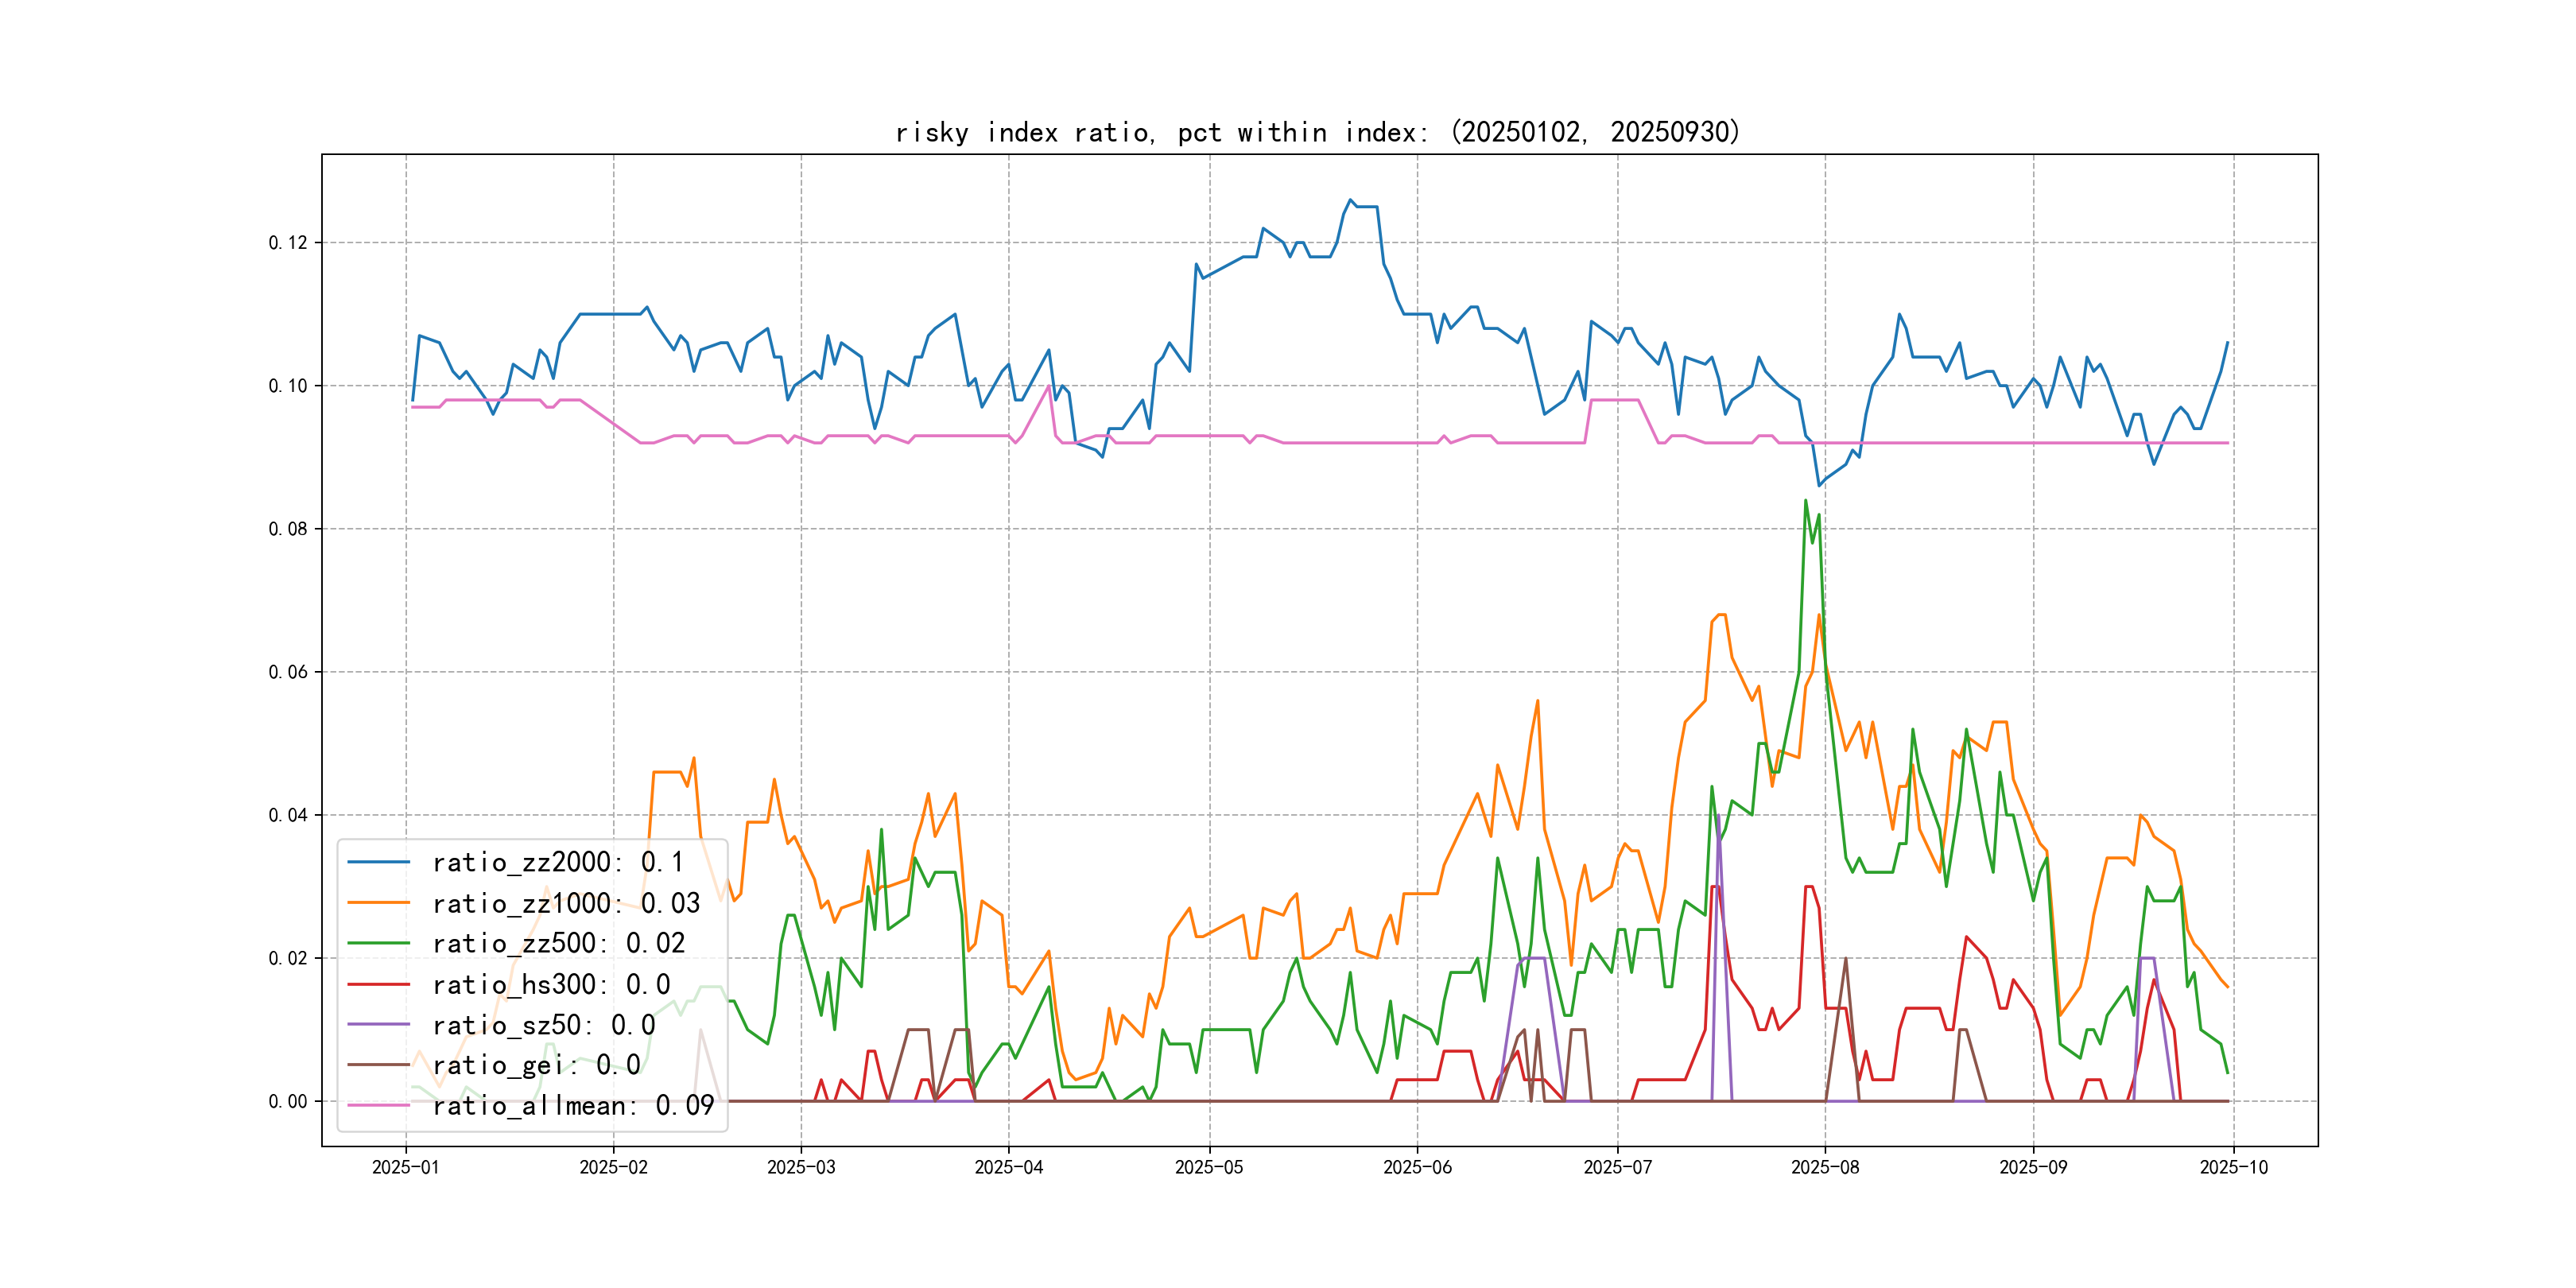Click the 0.06 y-axis tick label

point(288,672)
